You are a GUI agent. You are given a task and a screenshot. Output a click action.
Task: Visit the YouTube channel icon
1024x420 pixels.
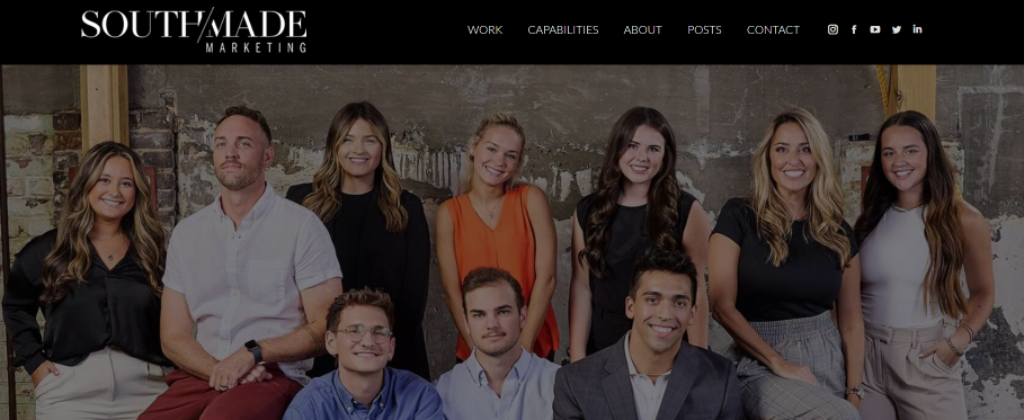point(875,29)
